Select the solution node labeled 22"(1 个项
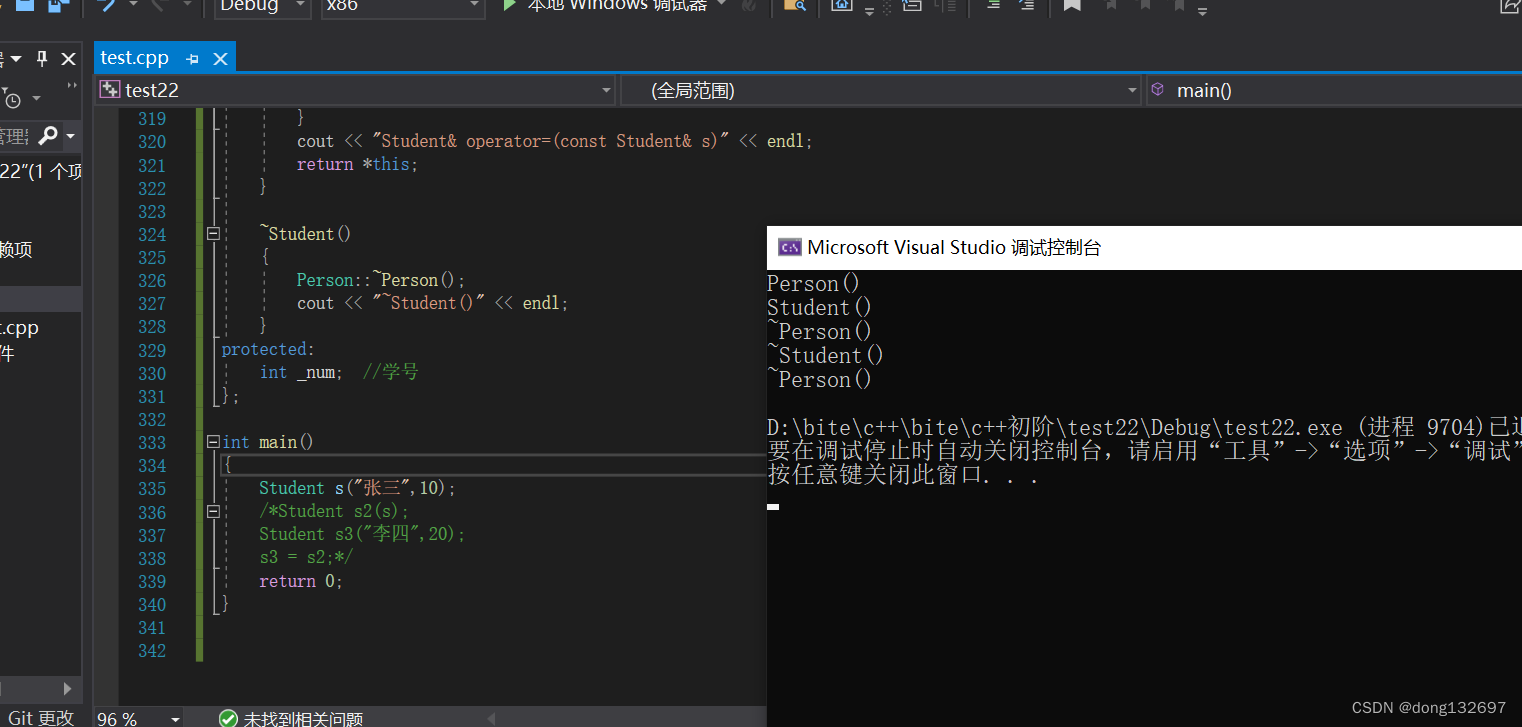Viewport: 1522px width, 727px height. (x=41, y=171)
